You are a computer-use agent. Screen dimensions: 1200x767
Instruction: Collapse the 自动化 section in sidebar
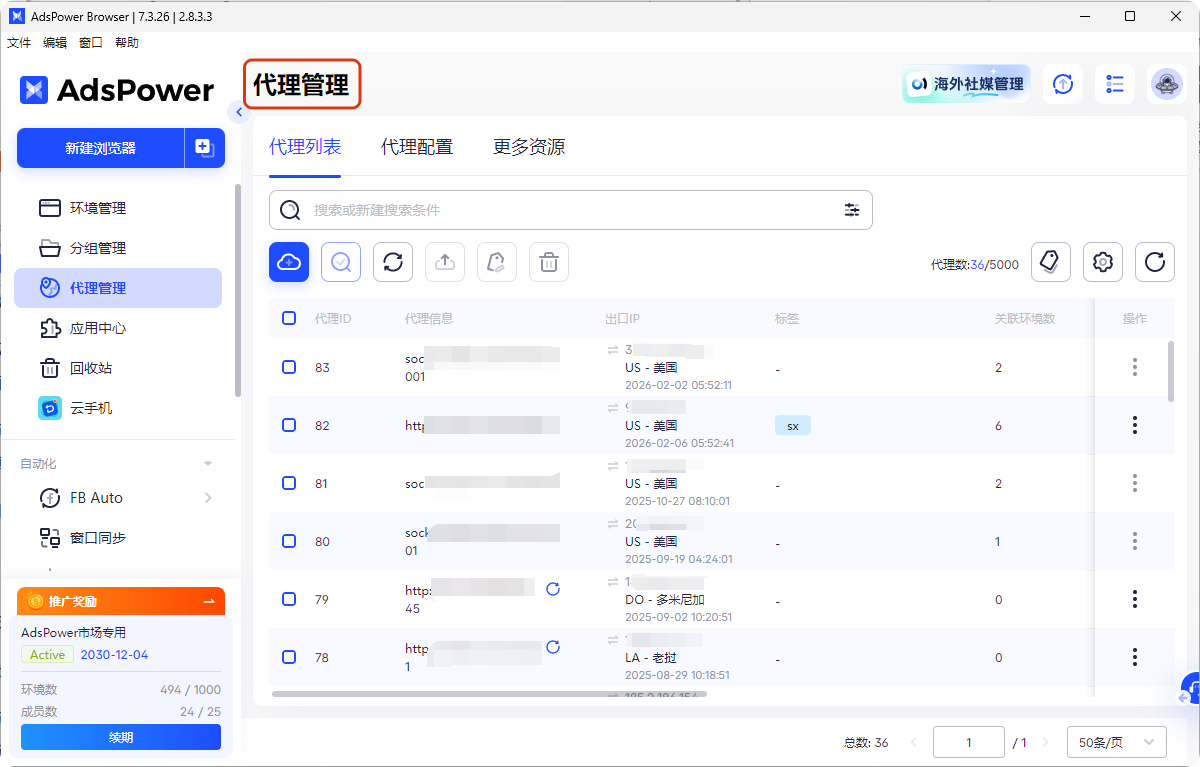[207, 463]
